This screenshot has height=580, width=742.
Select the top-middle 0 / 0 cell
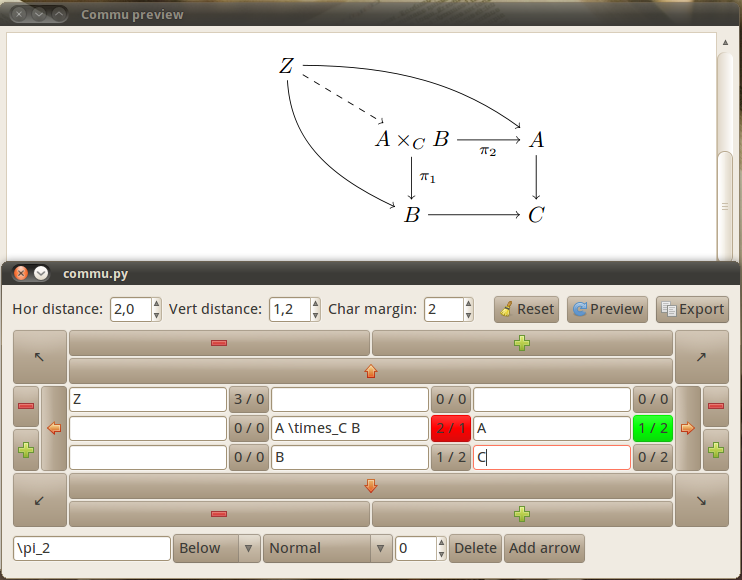[451, 399]
